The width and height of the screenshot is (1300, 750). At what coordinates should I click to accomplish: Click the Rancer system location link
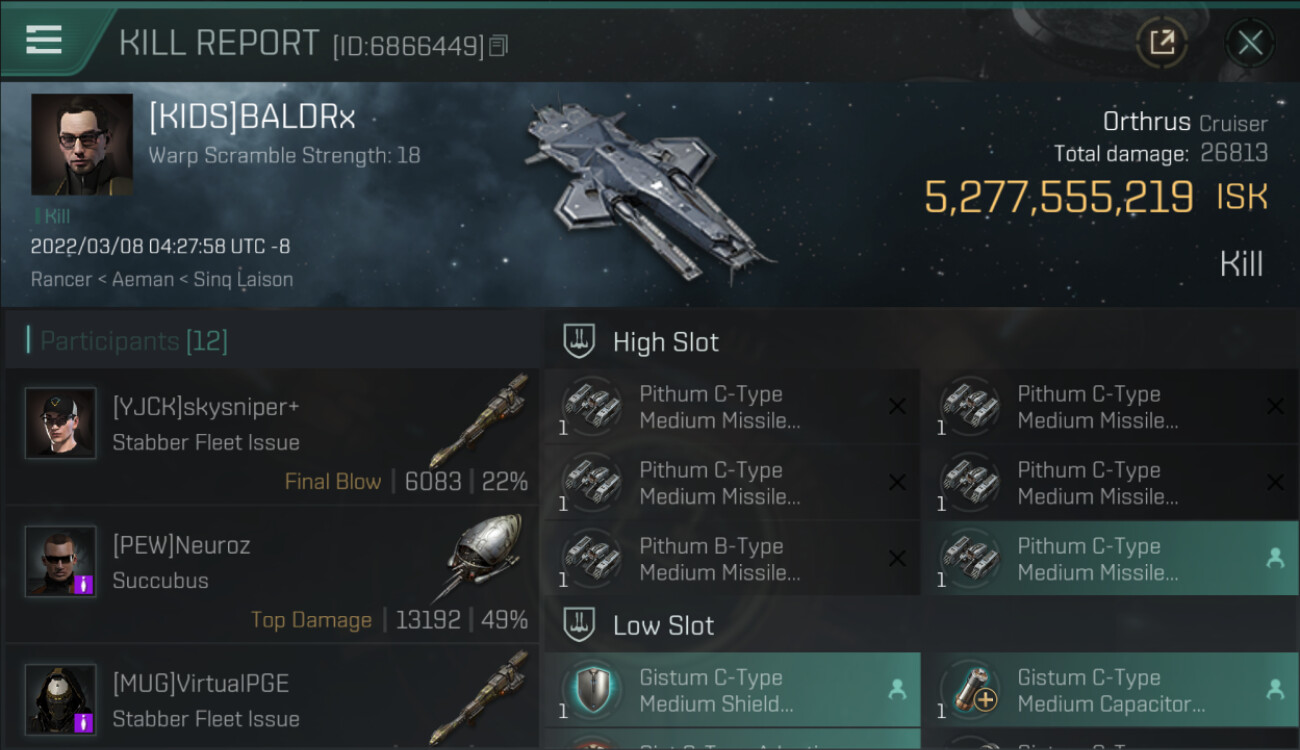(x=61, y=280)
